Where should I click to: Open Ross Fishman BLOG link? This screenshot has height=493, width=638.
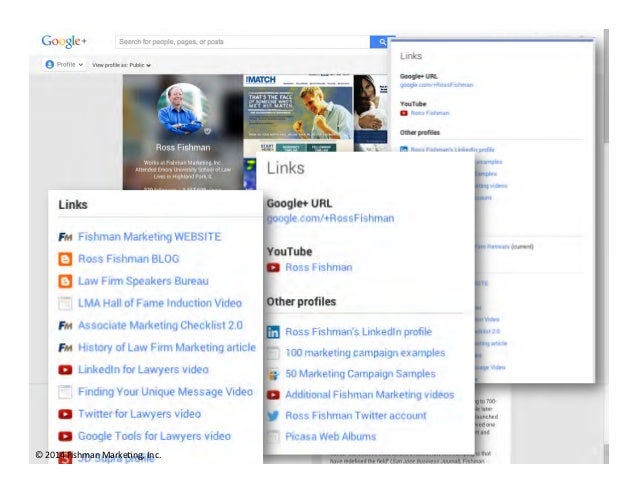pyautogui.click(x=129, y=259)
